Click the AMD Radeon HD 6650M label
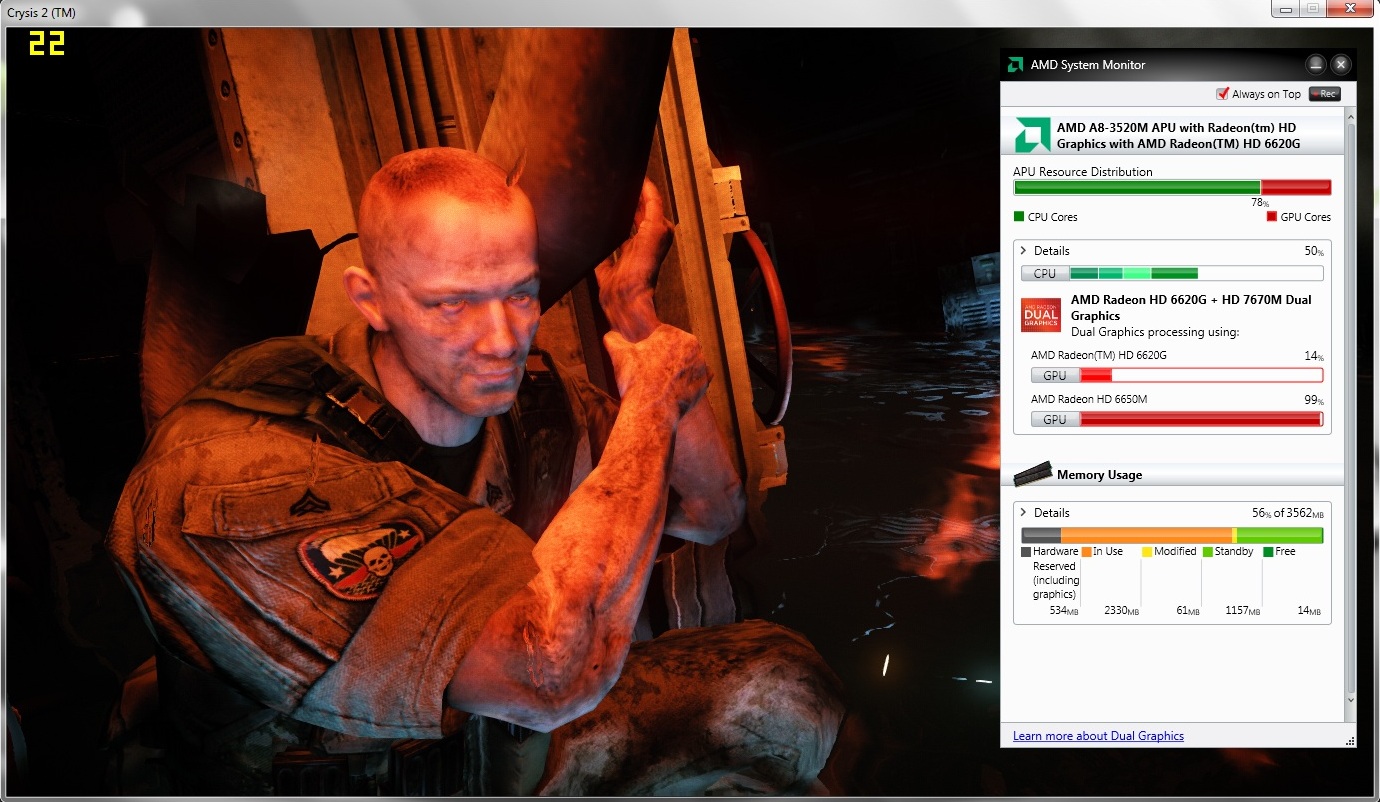Screen dimensions: 1380x802 (1089, 399)
